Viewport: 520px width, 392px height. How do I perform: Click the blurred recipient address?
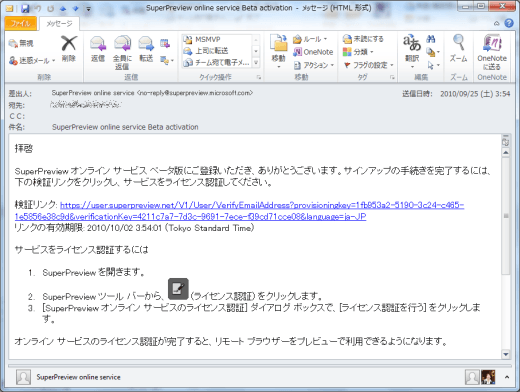tap(85, 105)
